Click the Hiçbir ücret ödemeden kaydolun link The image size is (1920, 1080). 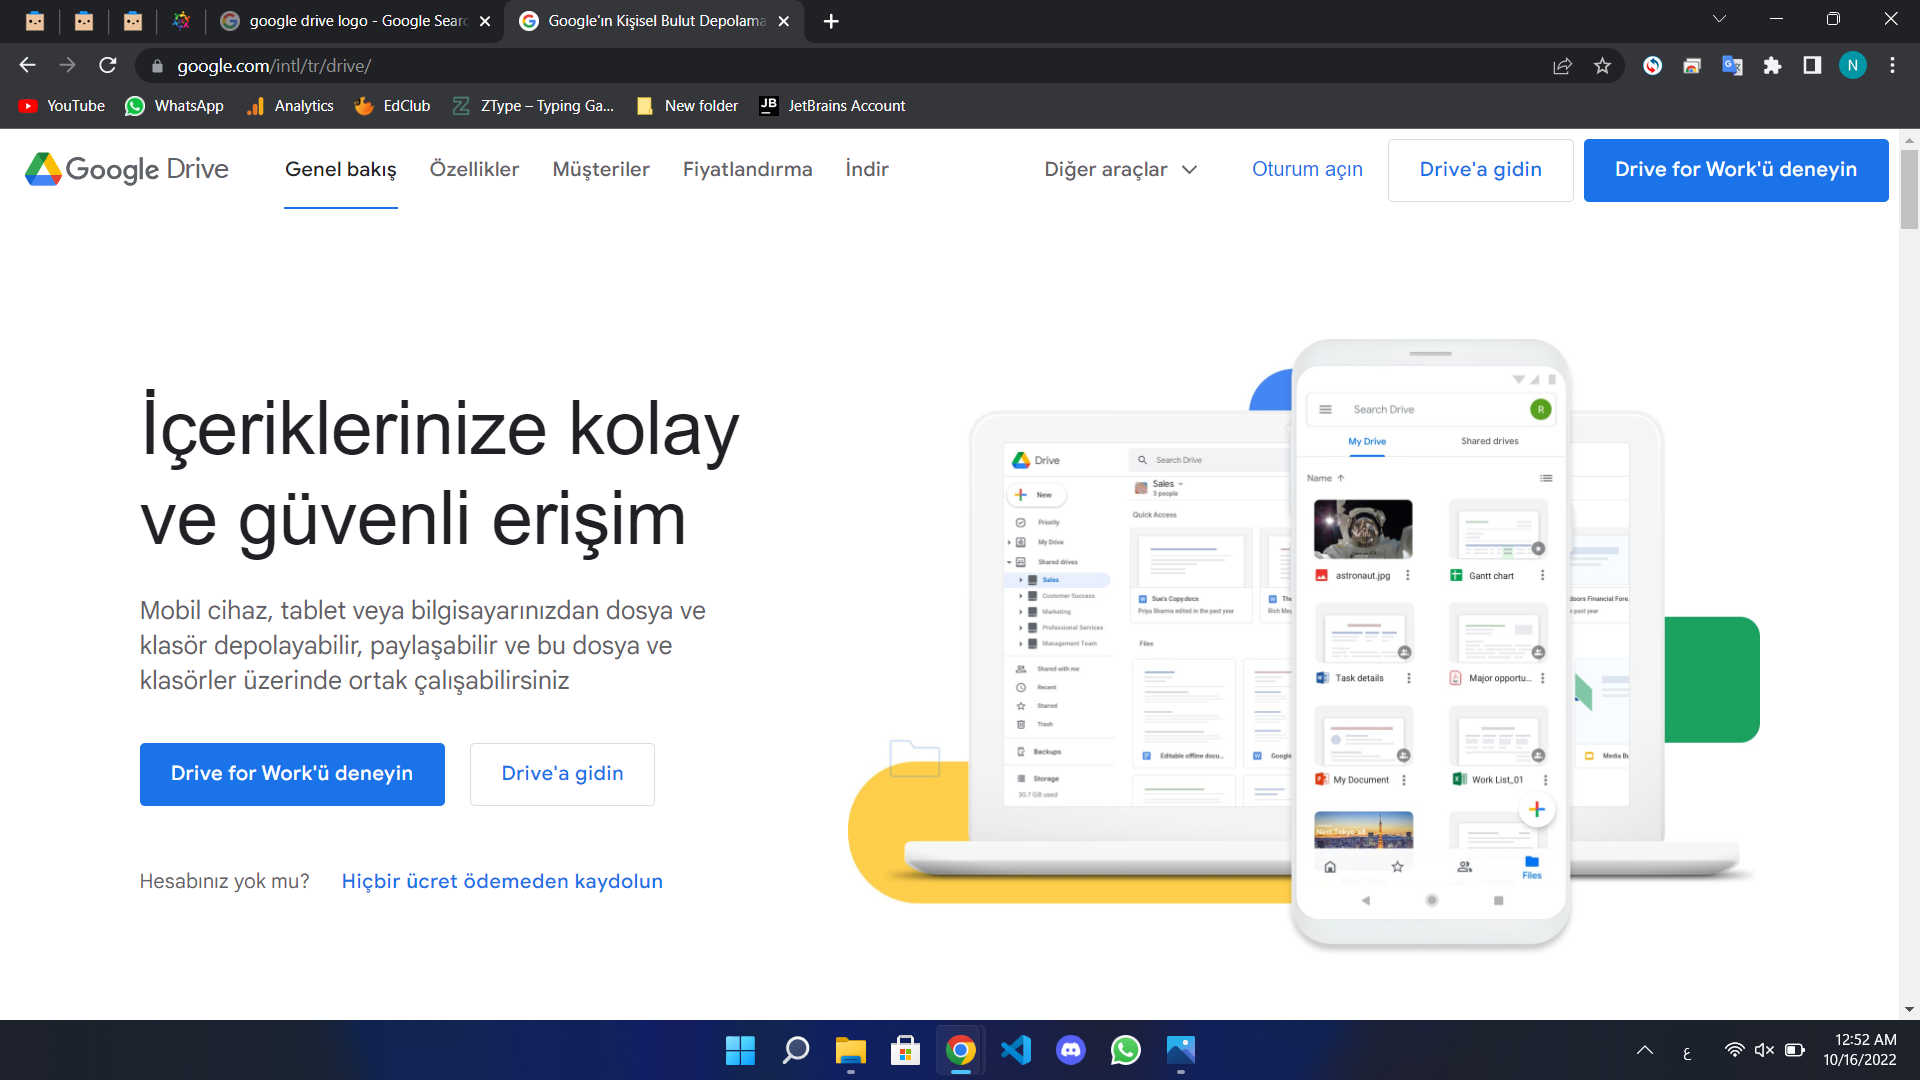[x=502, y=881]
